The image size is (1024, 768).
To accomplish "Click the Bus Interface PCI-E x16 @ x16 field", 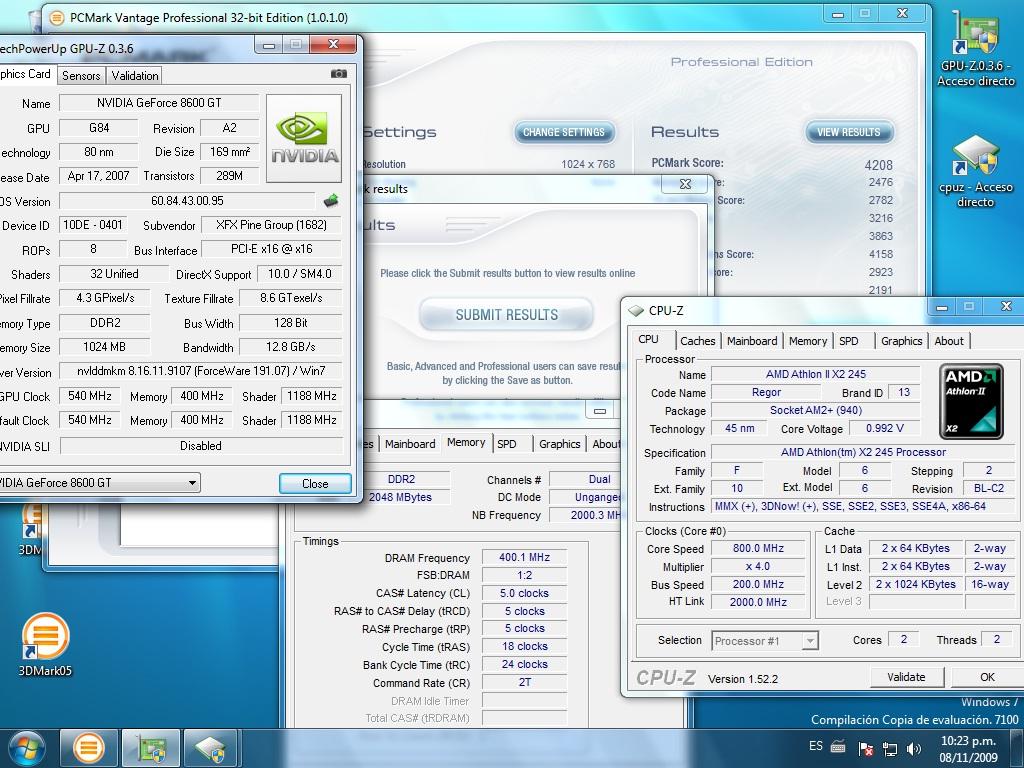I will click(x=271, y=249).
